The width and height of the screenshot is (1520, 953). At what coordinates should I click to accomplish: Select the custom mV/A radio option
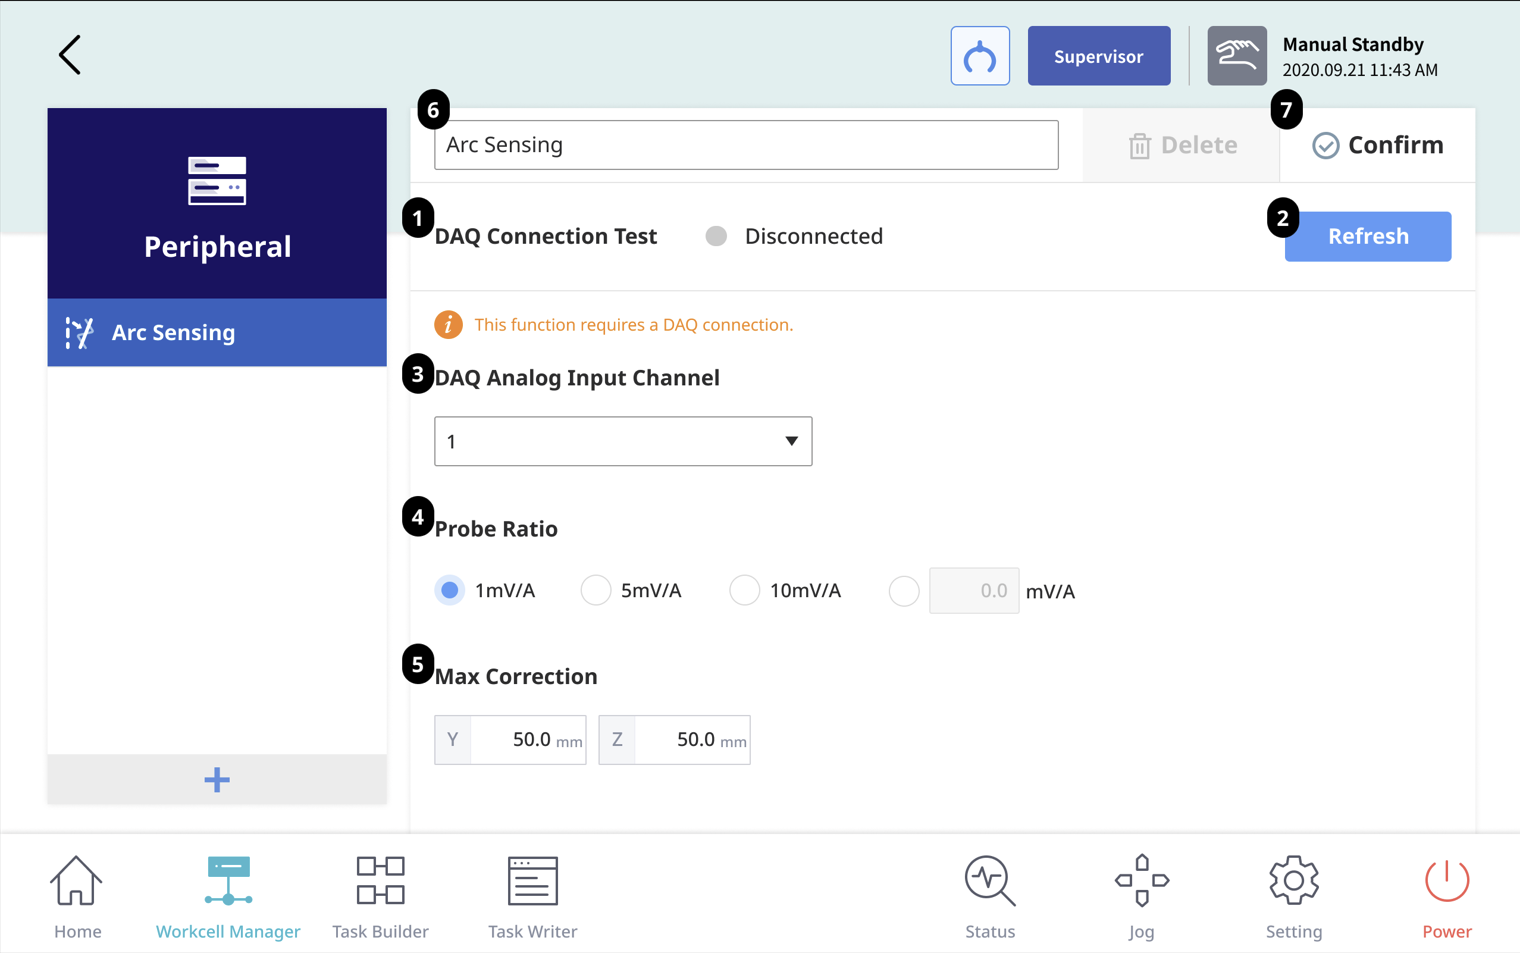904,591
